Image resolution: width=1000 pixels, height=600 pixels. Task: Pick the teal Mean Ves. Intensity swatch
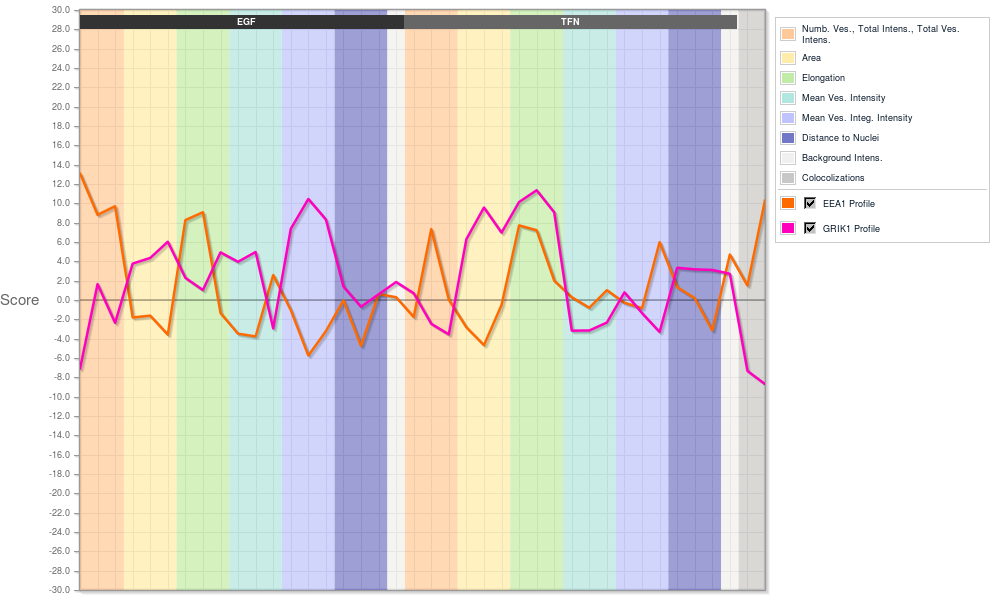click(x=788, y=98)
